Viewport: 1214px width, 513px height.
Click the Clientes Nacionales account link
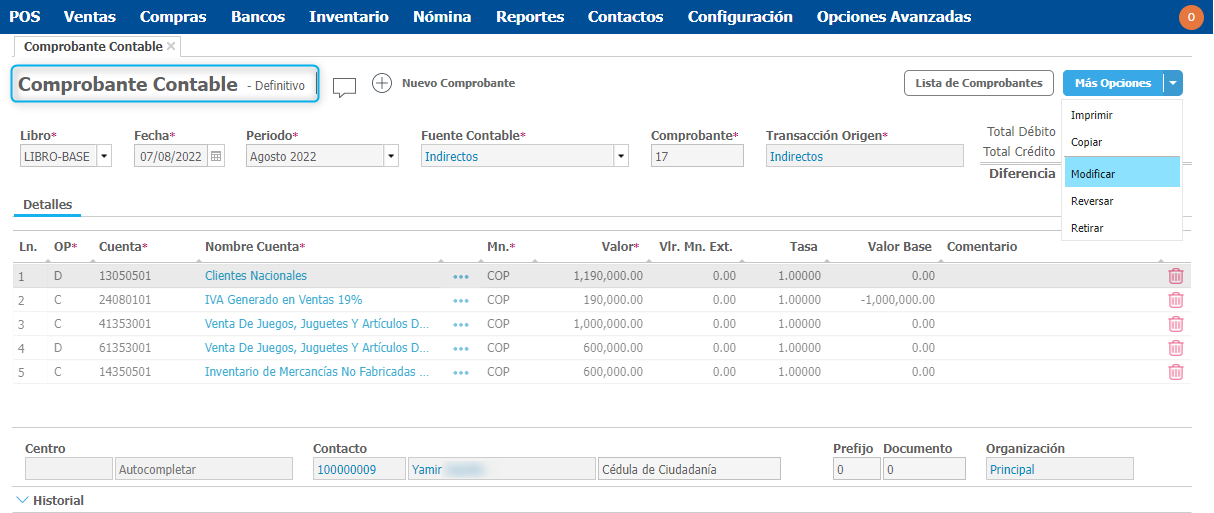point(256,276)
